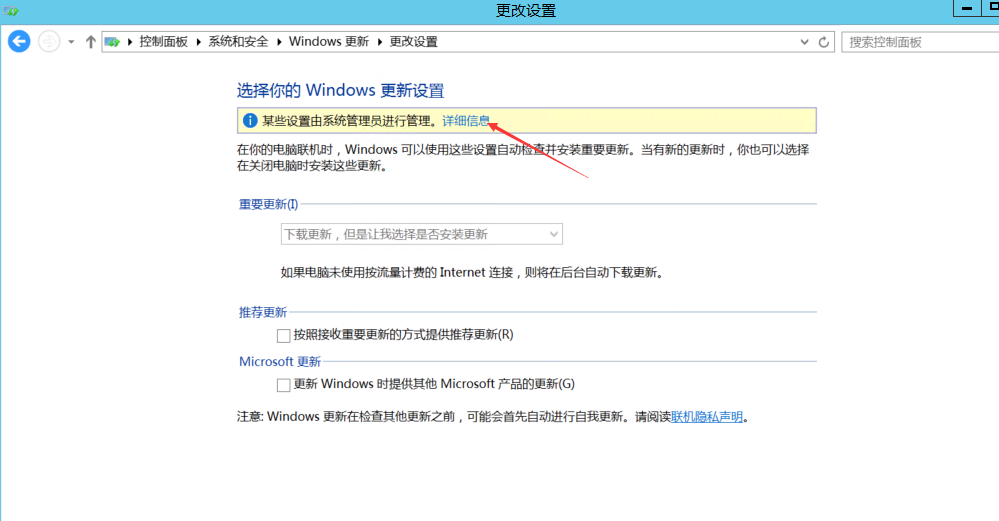This screenshot has width=999, height=521.
Task: Expand arrow before Windows 更新 breadcrumb
Action: pyautogui.click(x=279, y=42)
